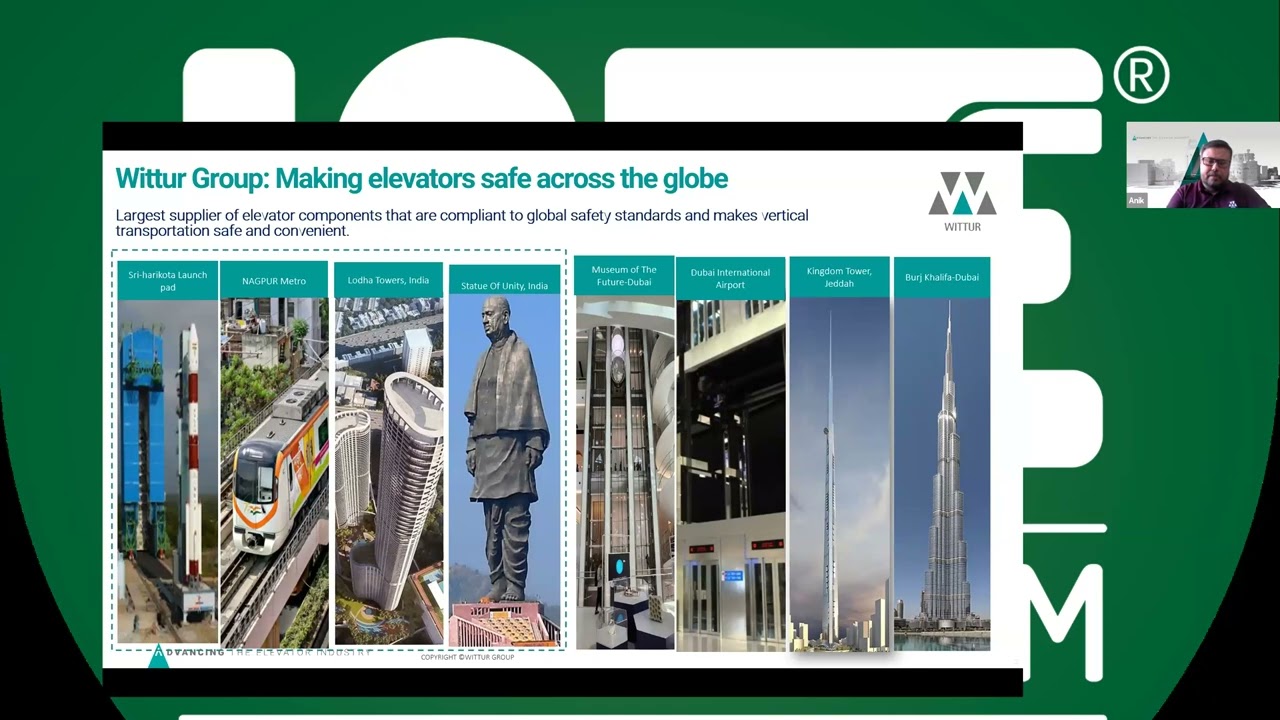Click the subtitle starting "Largest supplier of elevator components"
The image size is (1280, 720).
462,222
